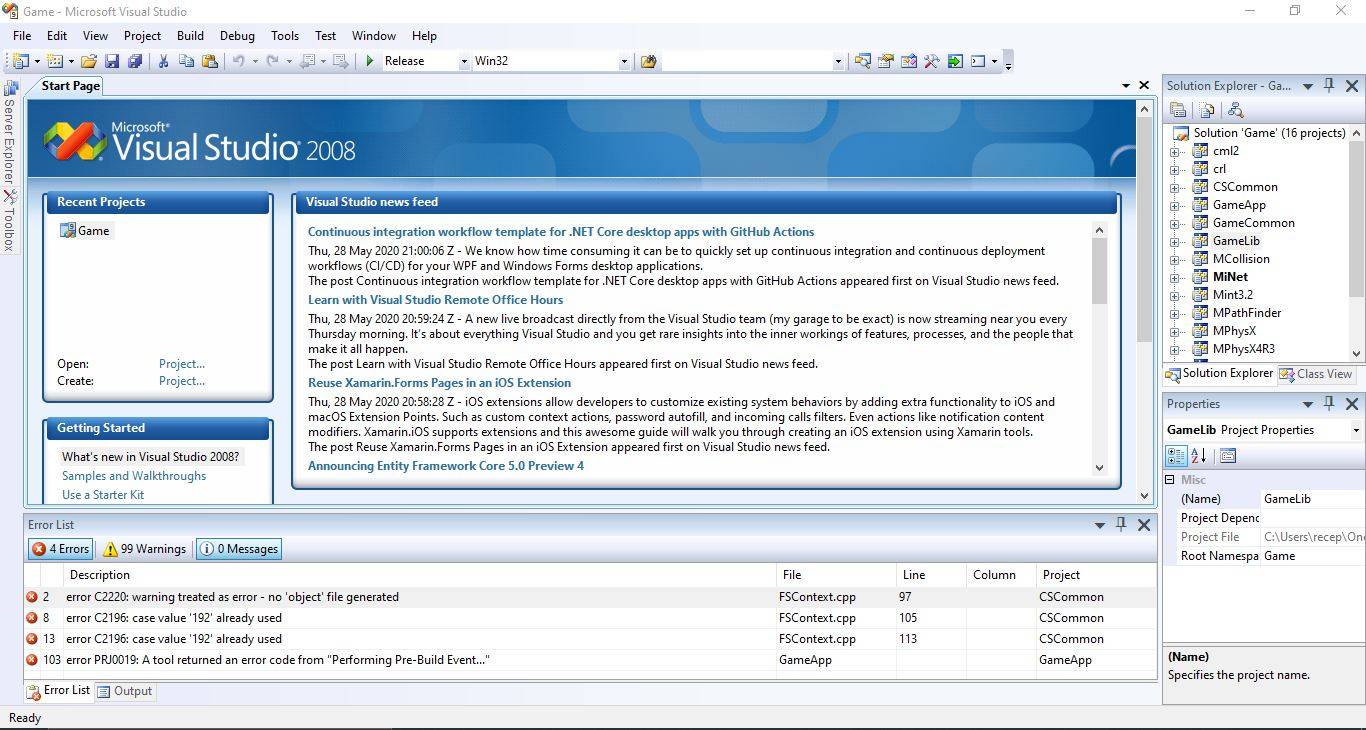The image size is (1366, 730).
Task: Open the GameLib Project Properties object dropdown
Action: (x=1356, y=430)
